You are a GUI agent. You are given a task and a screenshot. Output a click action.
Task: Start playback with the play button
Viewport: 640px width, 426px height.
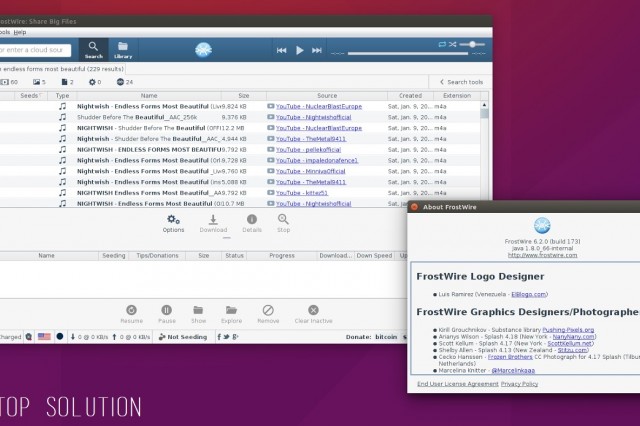[300, 50]
